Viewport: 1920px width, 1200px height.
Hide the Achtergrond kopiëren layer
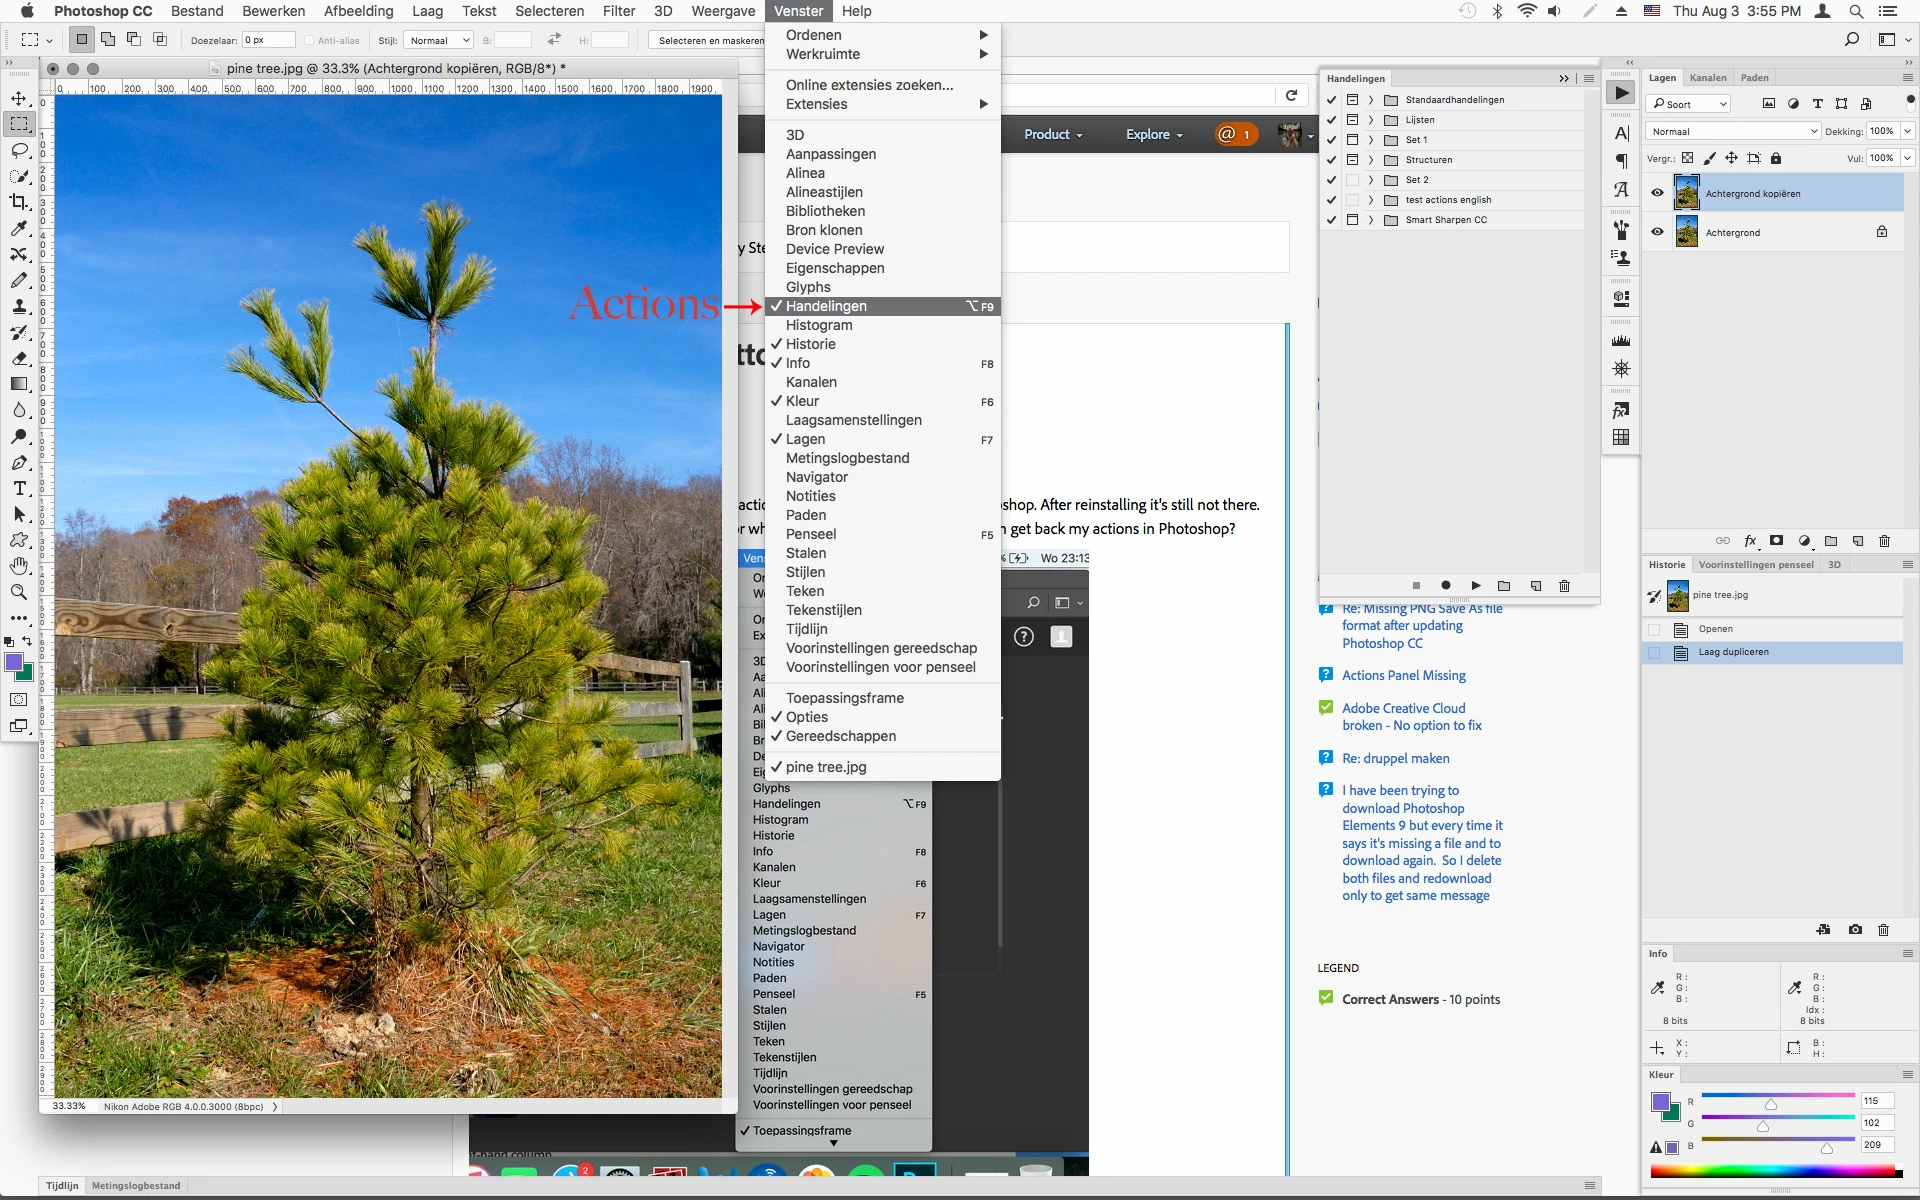(x=1657, y=193)
